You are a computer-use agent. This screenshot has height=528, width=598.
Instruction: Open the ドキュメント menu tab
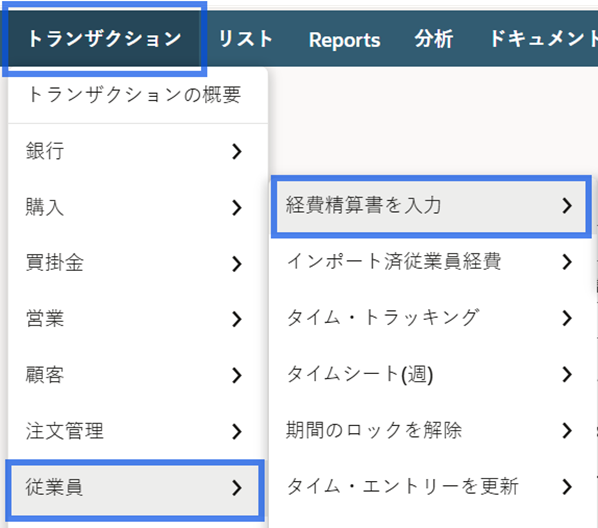click(543, 39)
